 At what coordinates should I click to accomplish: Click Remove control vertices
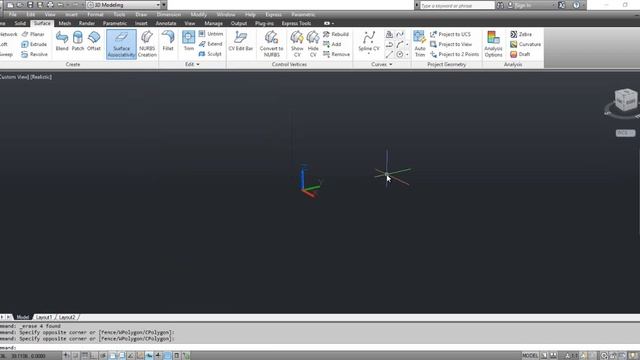tap(336, 54)
